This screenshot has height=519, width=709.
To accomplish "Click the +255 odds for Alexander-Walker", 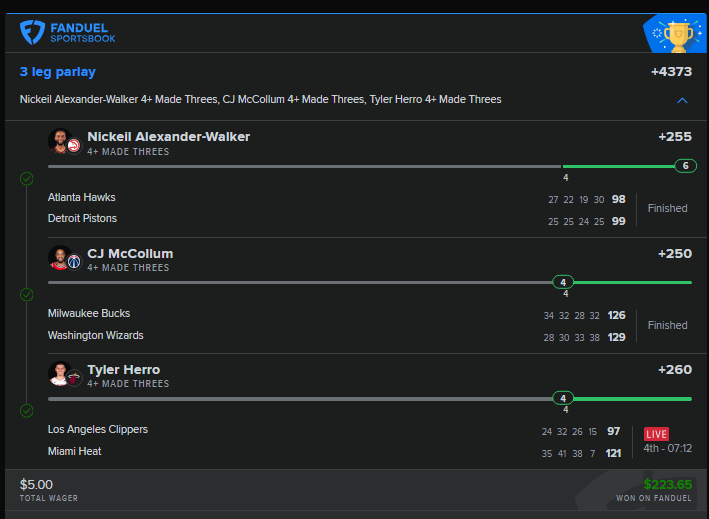I will coord(675,137).
